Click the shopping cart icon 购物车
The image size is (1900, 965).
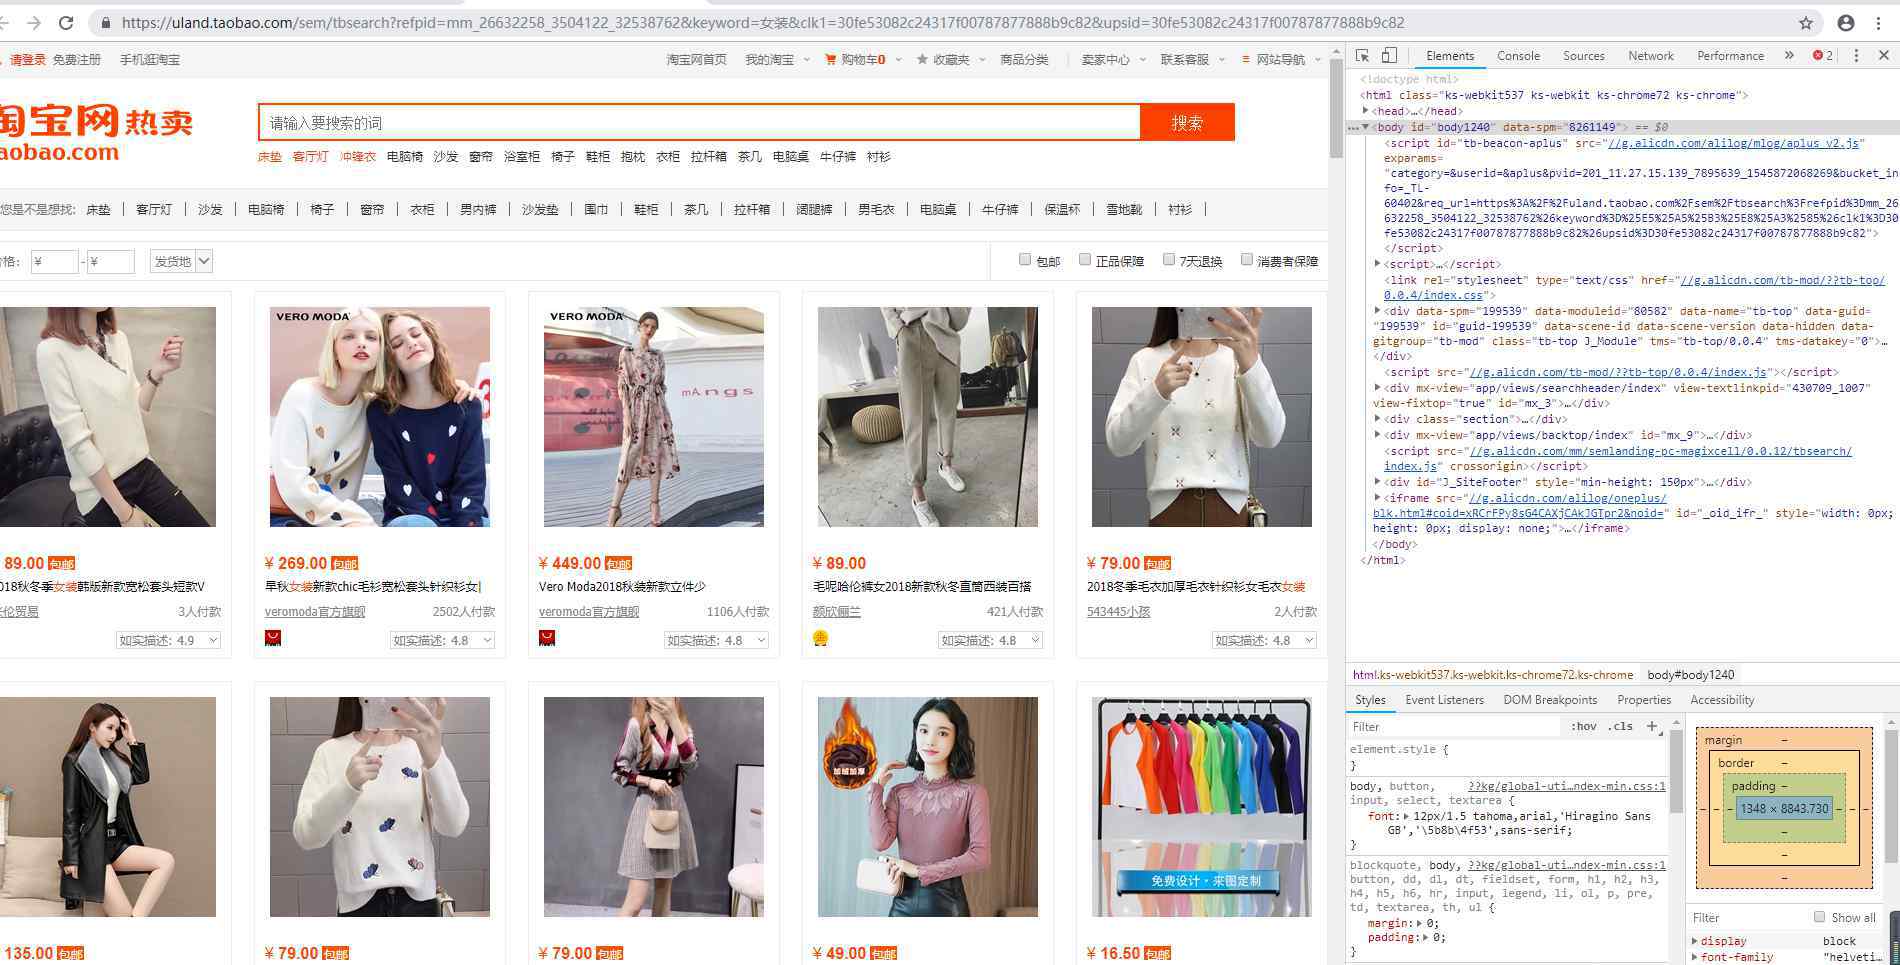830,60
